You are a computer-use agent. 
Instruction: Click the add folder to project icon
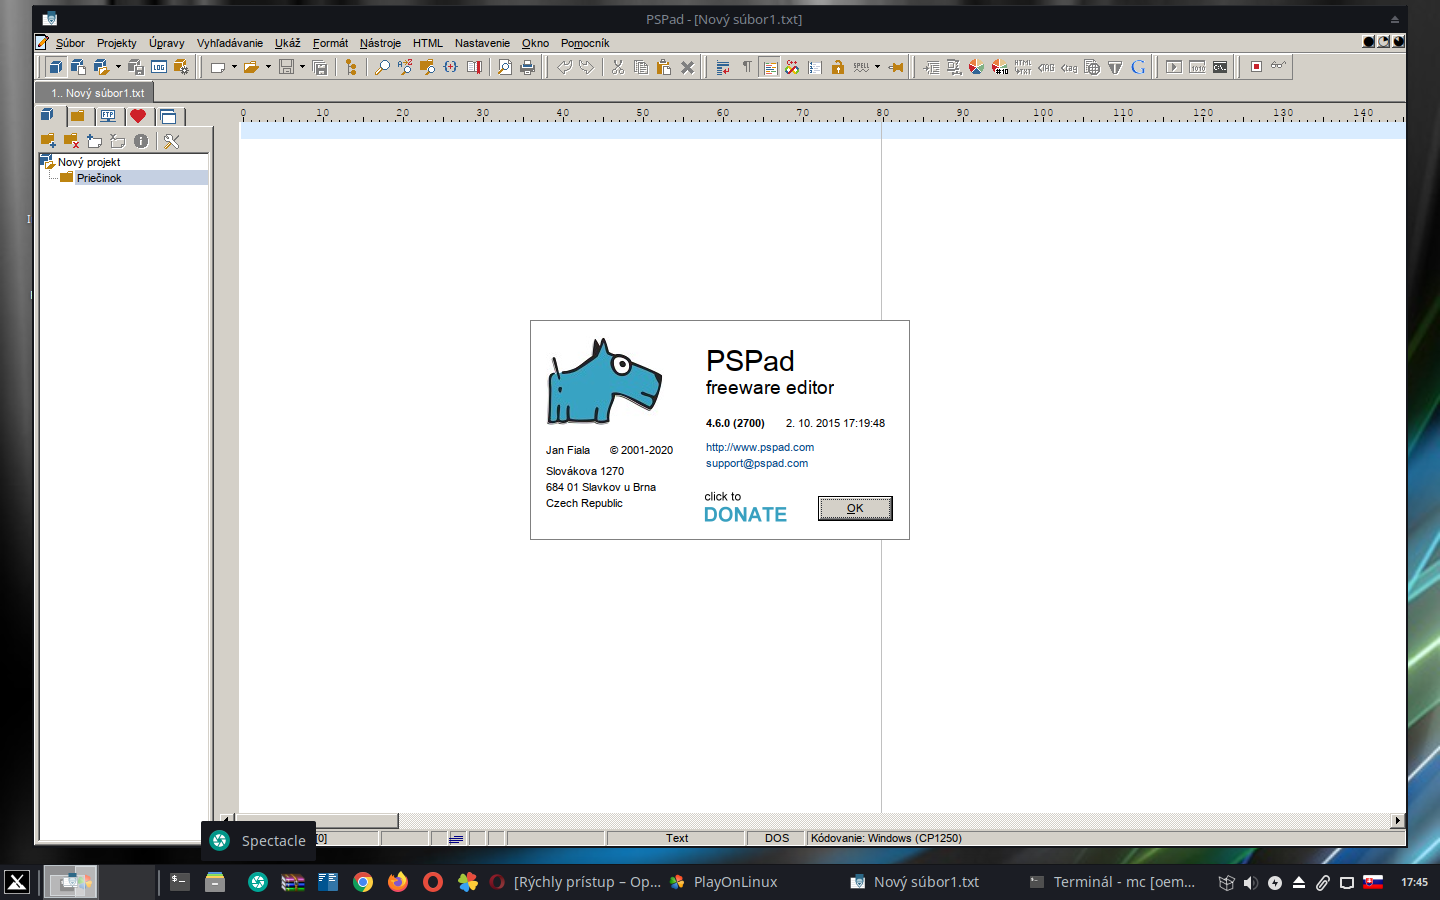click(x=48, y=141)
